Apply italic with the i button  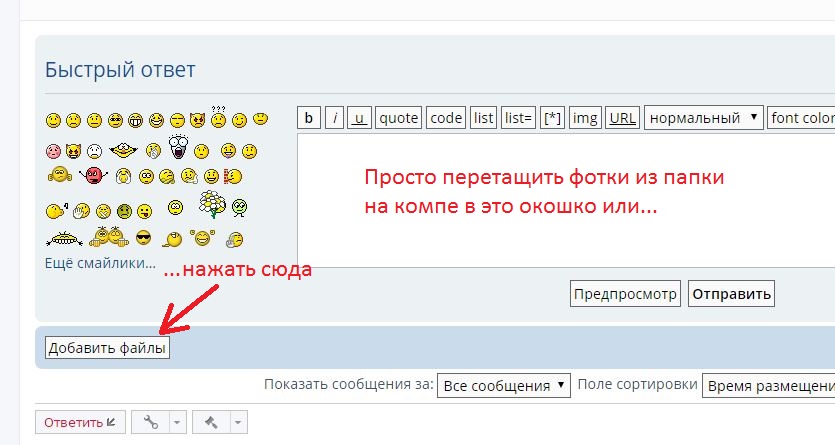[334, 118]
